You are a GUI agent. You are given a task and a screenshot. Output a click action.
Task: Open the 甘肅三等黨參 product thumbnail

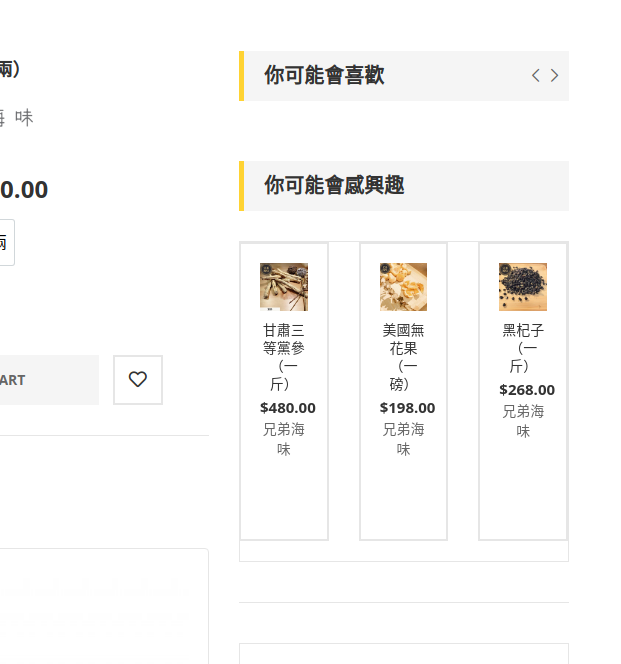(x=284, y=287)
